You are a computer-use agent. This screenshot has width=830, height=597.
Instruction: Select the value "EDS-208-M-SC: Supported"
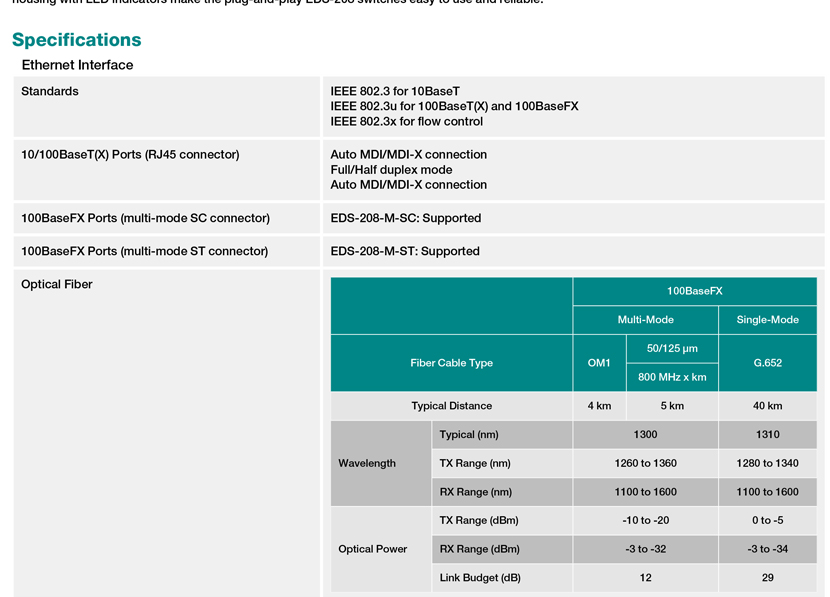(x=406, y=218)
